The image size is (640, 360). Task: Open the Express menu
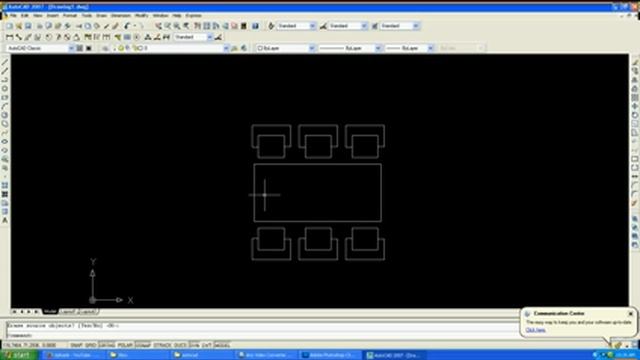click(x=193, y=16)
